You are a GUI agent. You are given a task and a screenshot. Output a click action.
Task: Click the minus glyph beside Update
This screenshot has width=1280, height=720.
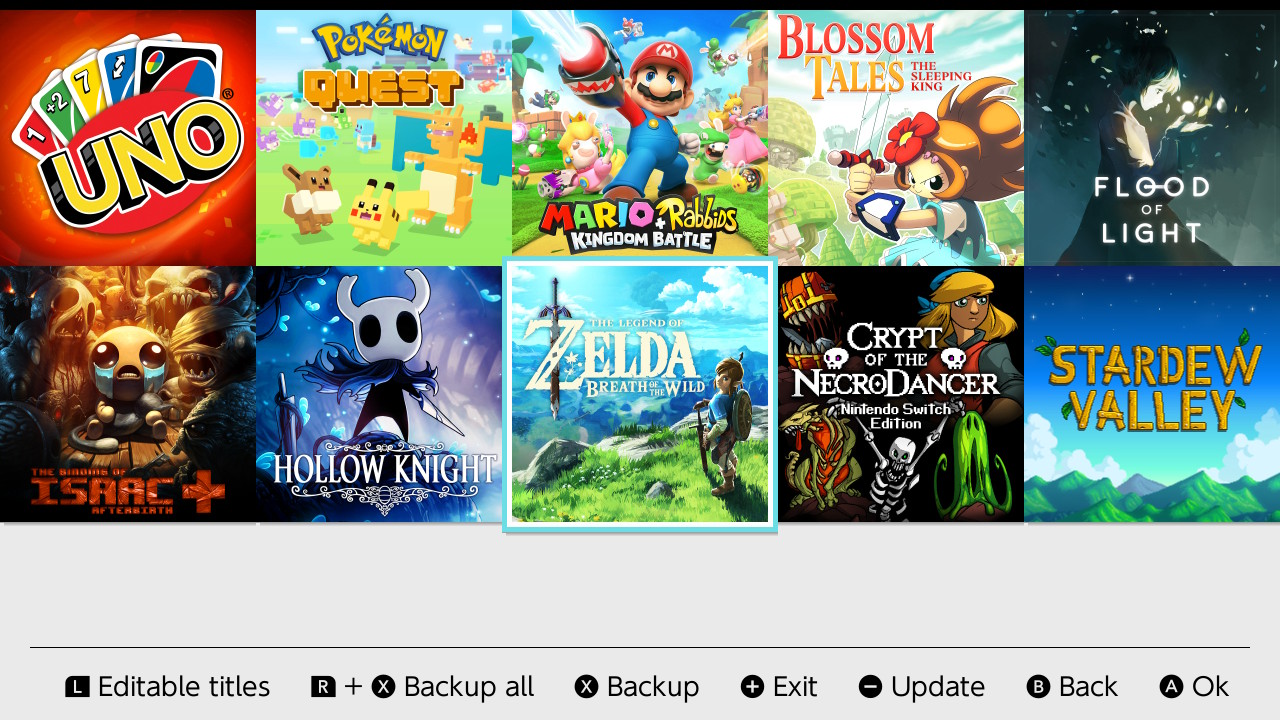pyautogui.click(x=870, y=687)
